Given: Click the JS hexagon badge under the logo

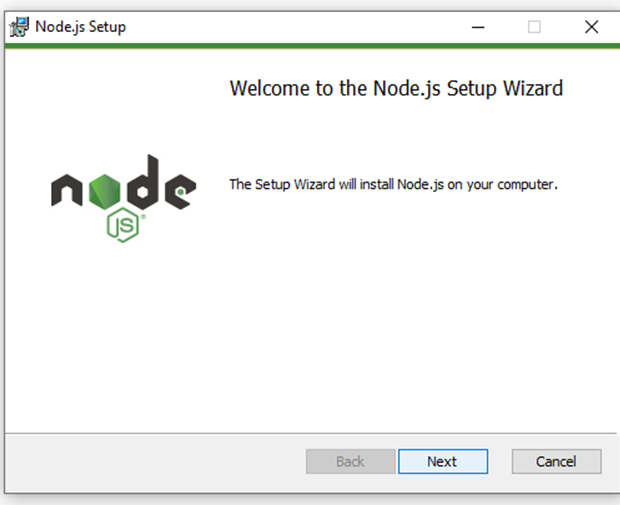Looking at the screenshot, I should pyautogui.click(x=123, y=225).
